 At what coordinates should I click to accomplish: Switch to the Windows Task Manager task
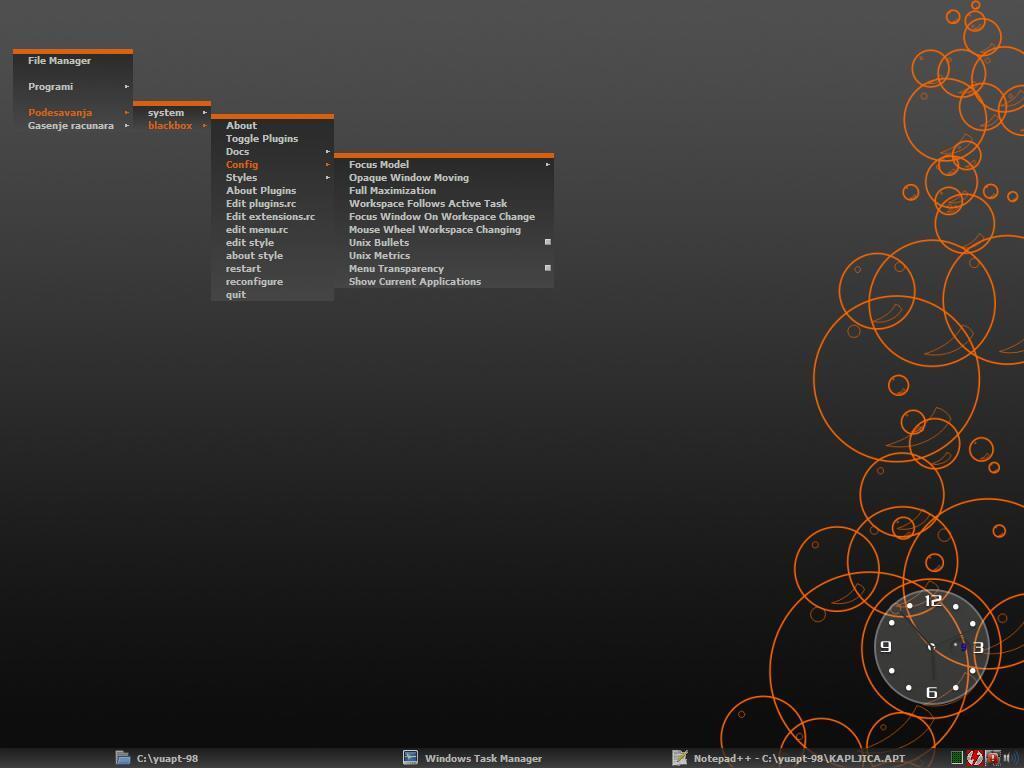[x=483, y=758]
